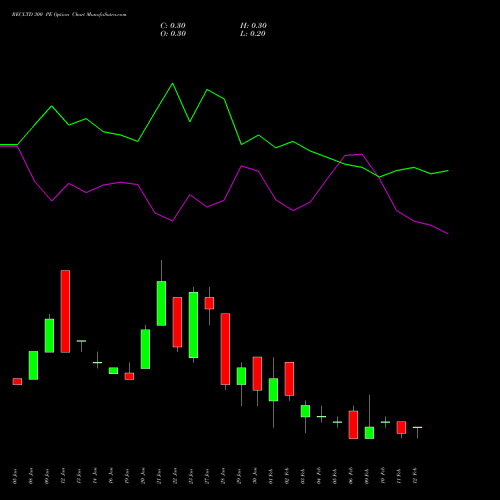This screenshot has width=500, height=500.
Task: Click the 05 Jan date label
Action: (15, 476)
